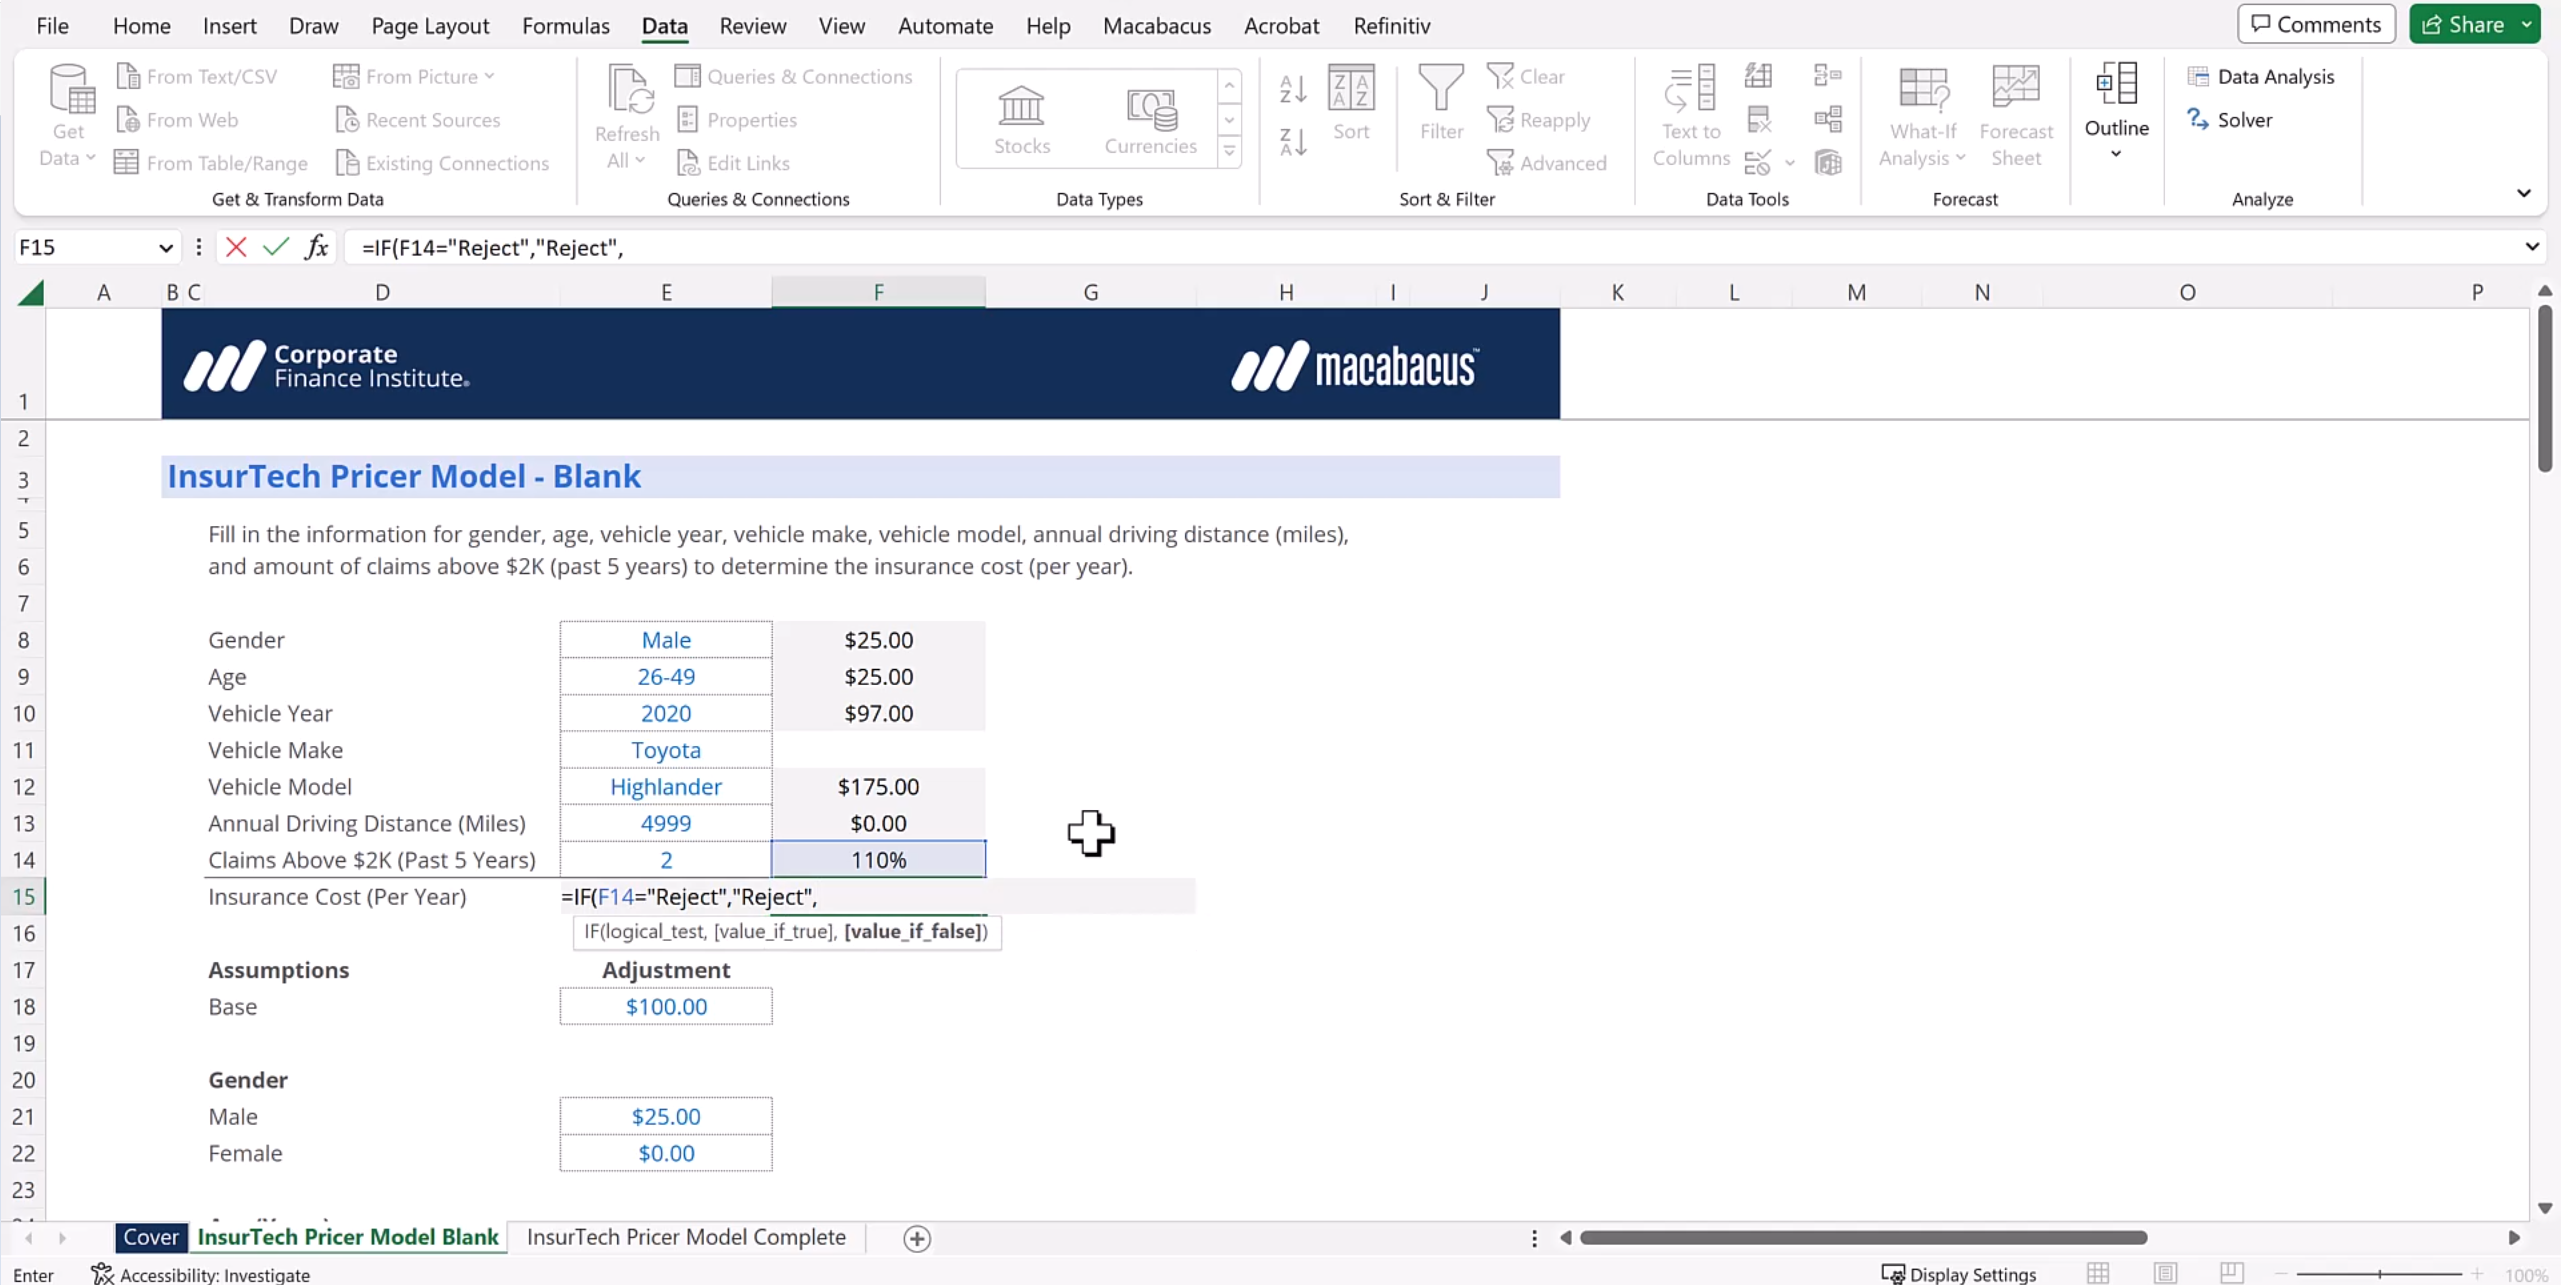Viewport: 2561px width, 1285px height.
Task: Click the Comments button
Action: 2315,24
